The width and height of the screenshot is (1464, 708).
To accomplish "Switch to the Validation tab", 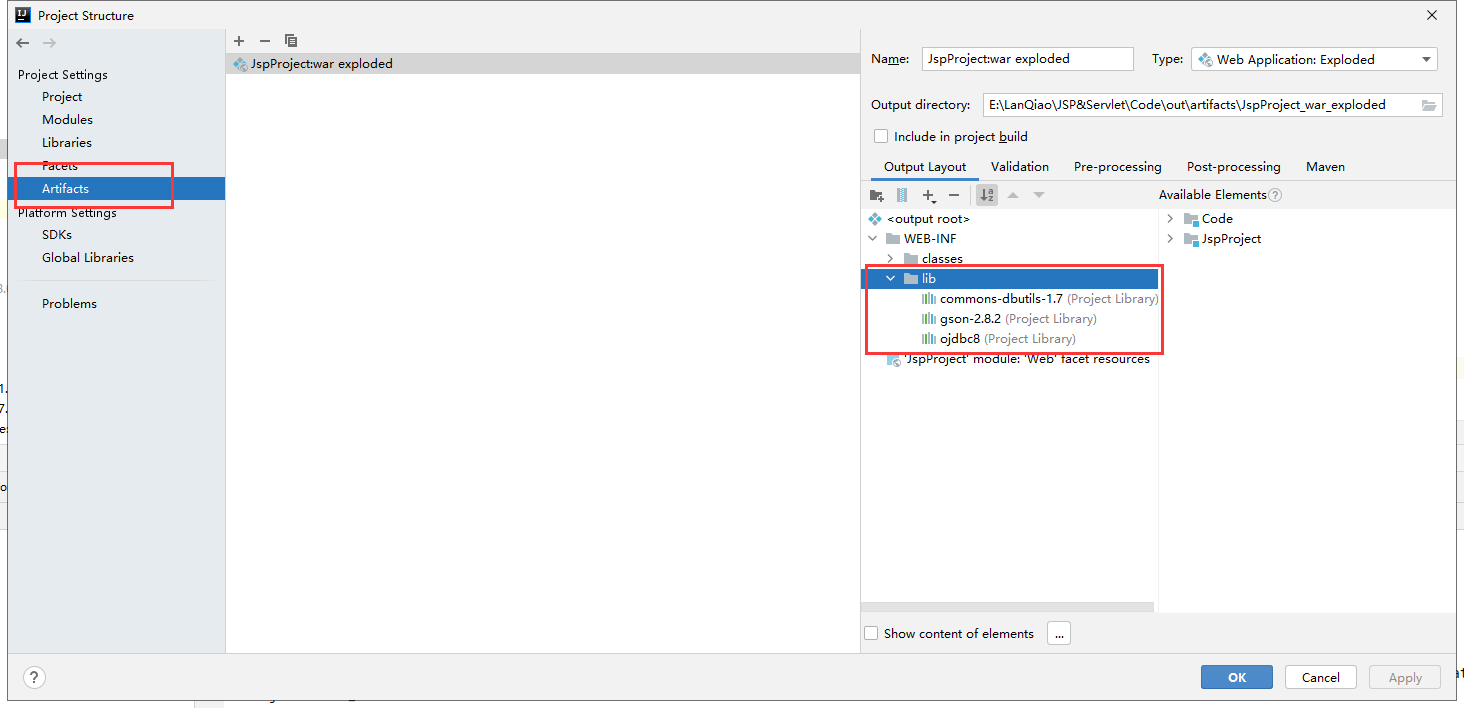I will click(x=1019, y=166).
